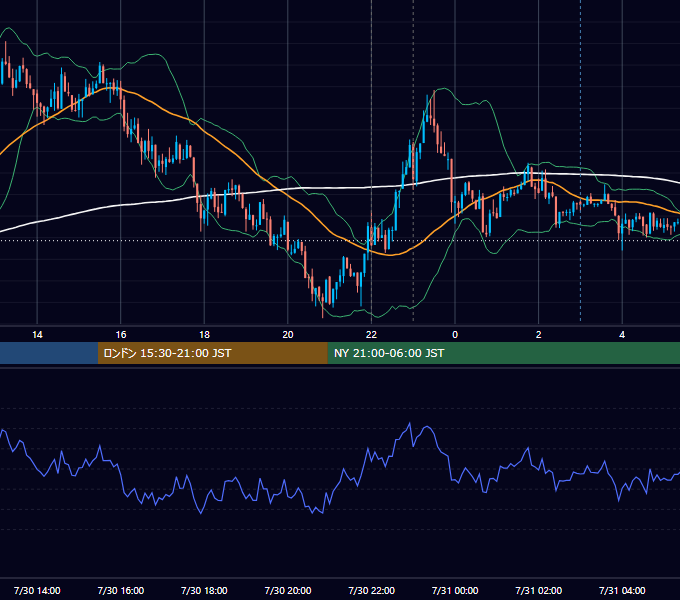
Task: Click hour label 16 on upper axis
Action: 121,335
